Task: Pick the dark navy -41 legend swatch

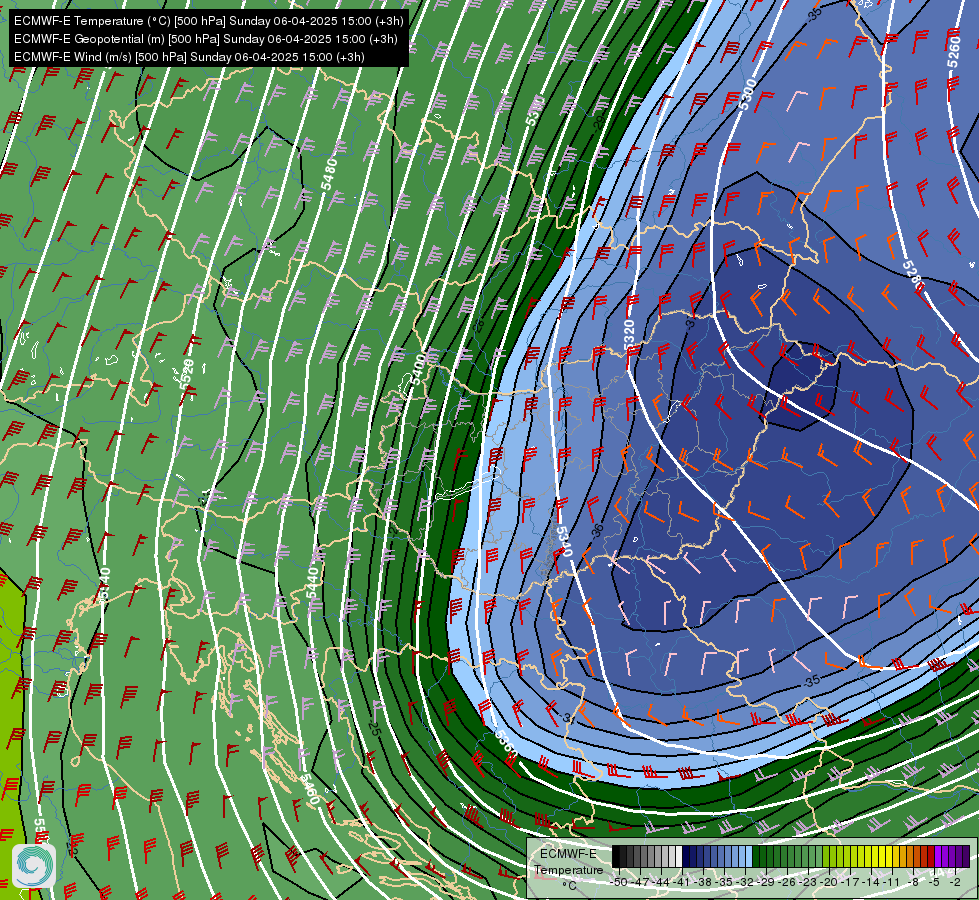Action: pos(686,856)
